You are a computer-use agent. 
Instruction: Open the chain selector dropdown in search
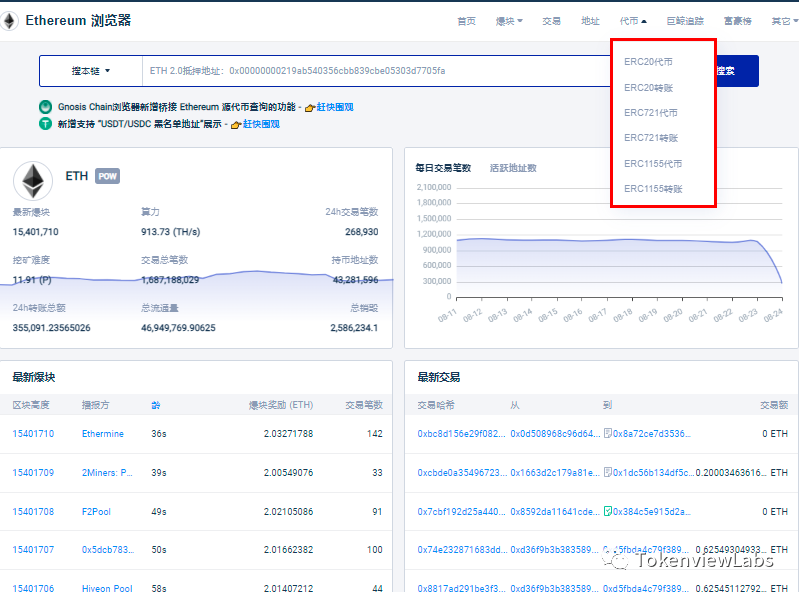(91, 71)
